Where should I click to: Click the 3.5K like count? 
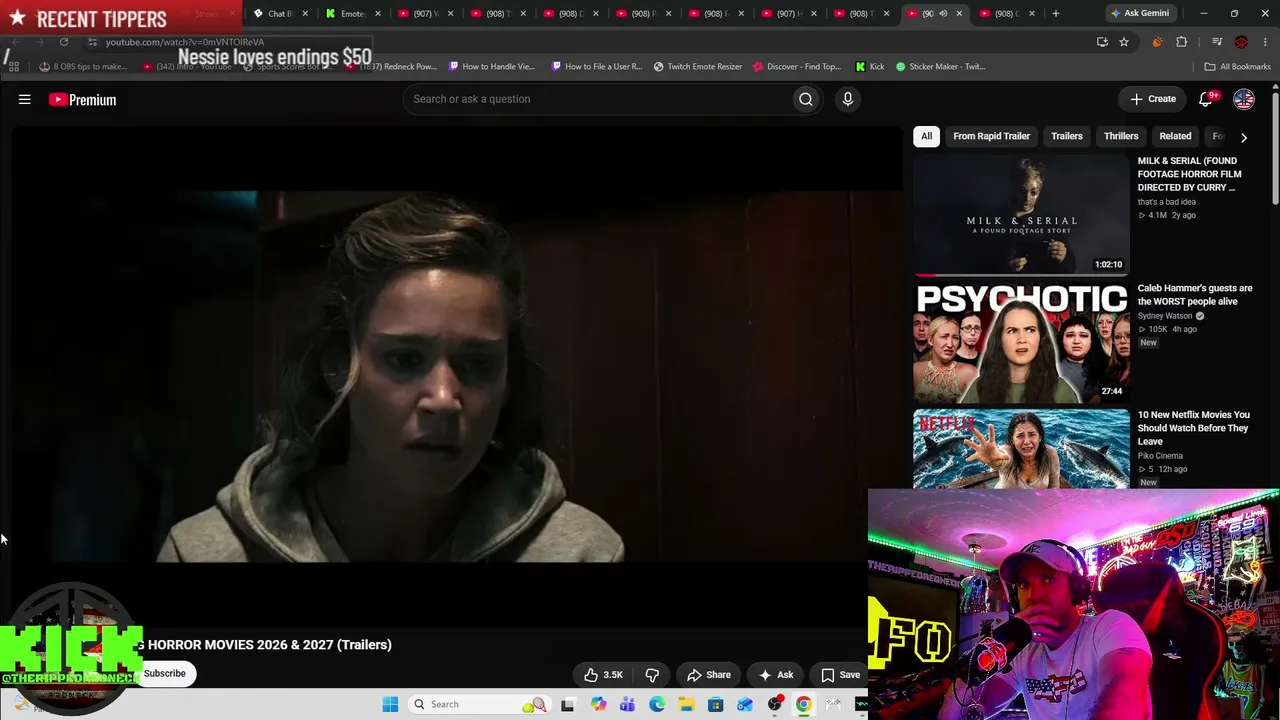click(613, 675)
